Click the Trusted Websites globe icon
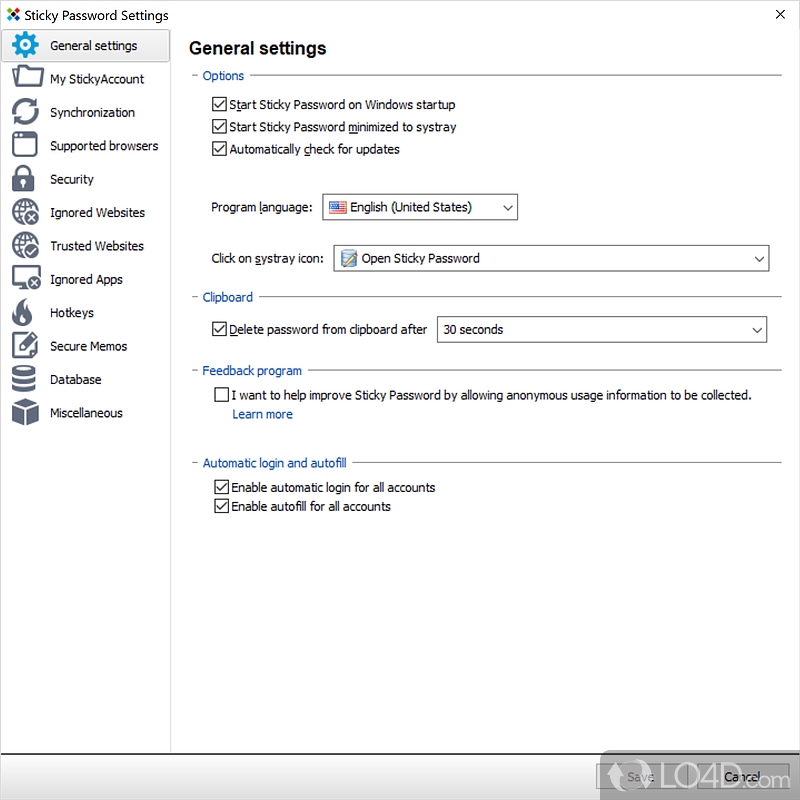 pyautogui.click(x=26, y=245)
